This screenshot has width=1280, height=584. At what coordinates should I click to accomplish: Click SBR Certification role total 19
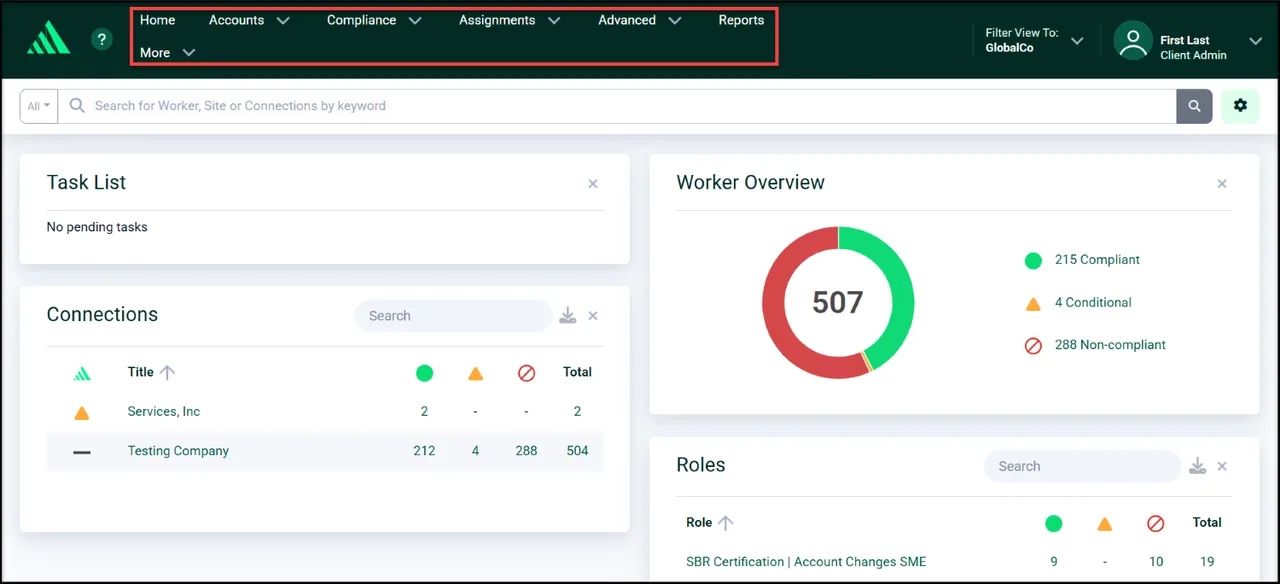(1207, 562)
